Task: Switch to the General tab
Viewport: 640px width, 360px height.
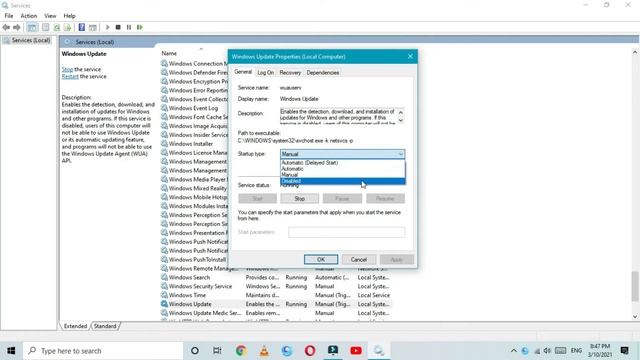Action: coord(243,72)
